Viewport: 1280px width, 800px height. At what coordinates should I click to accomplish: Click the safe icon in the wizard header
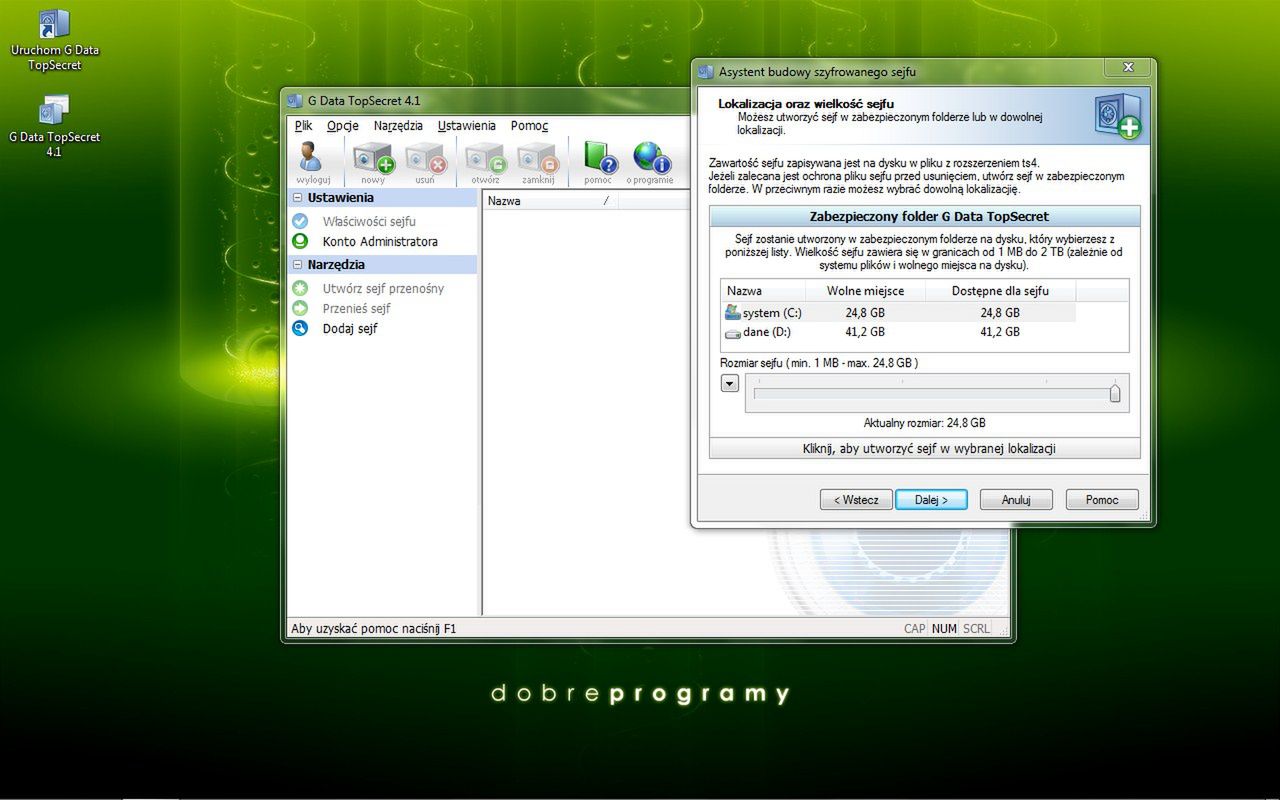[1116, 116]
